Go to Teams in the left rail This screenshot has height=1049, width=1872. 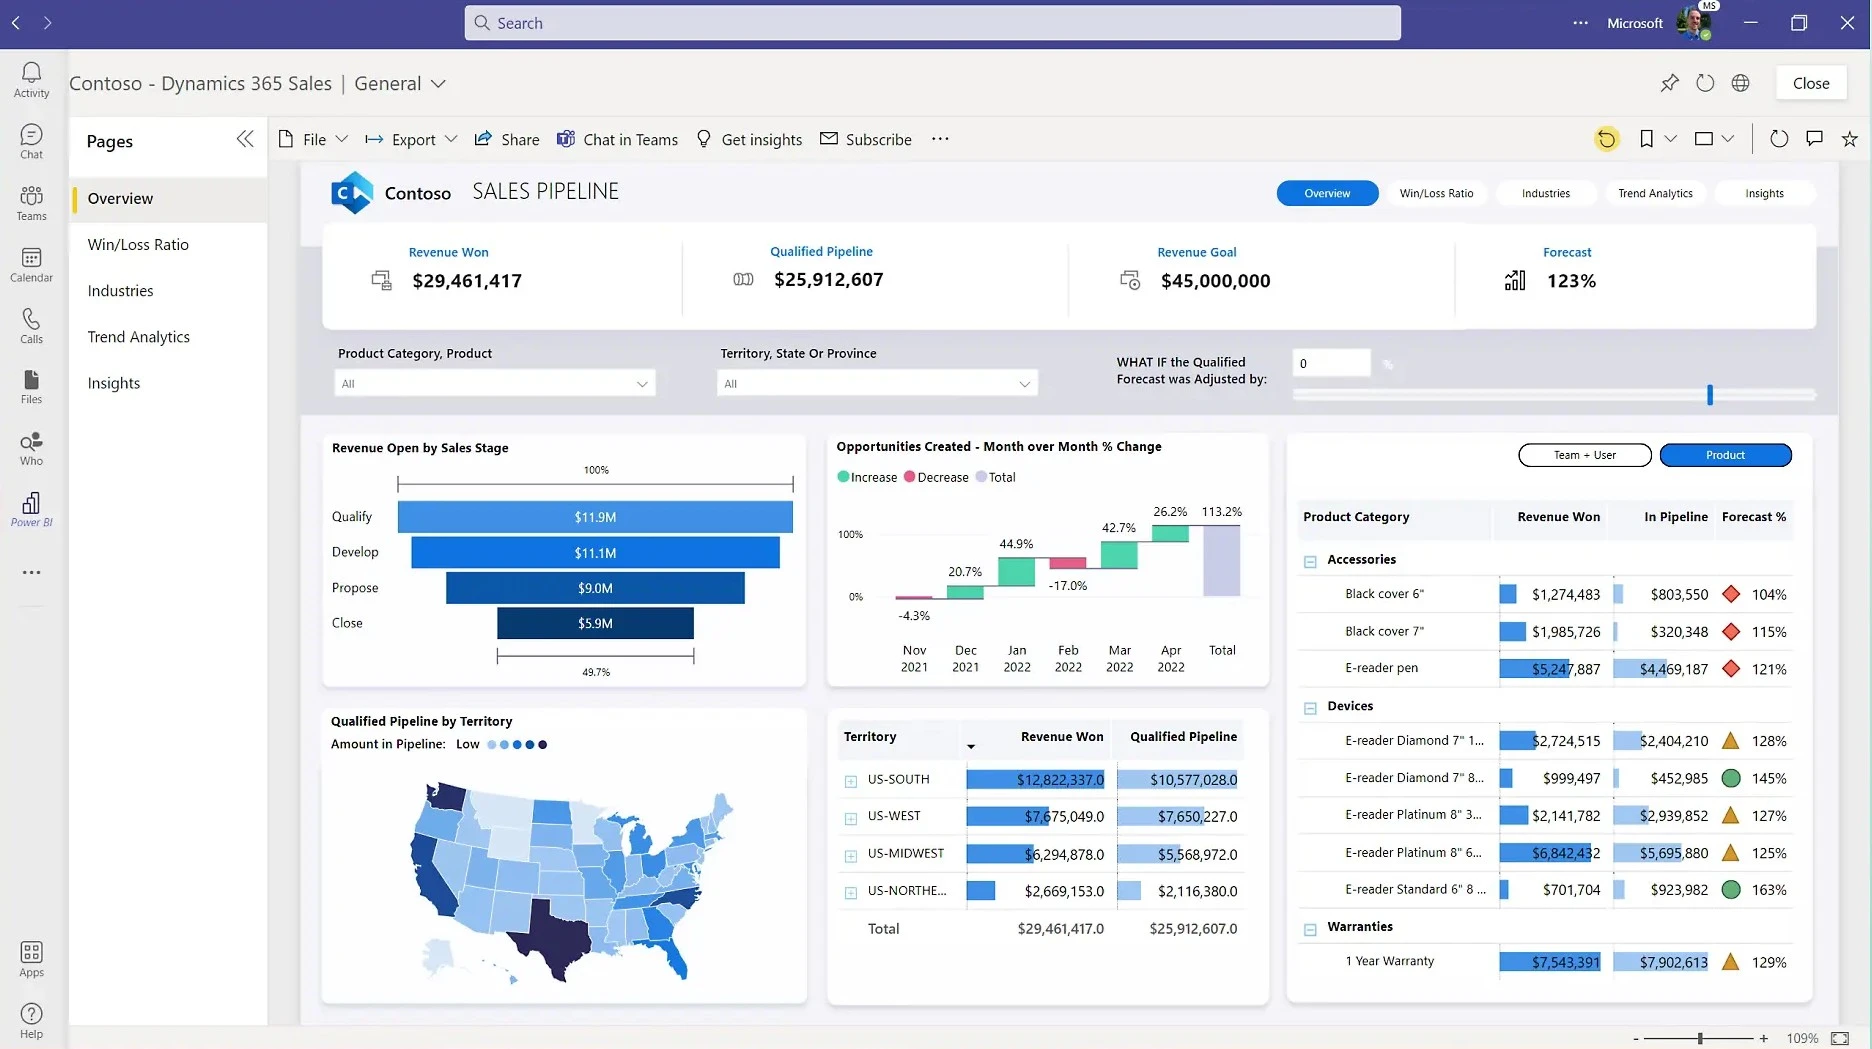pyautogui.click(x=31, y=203)
